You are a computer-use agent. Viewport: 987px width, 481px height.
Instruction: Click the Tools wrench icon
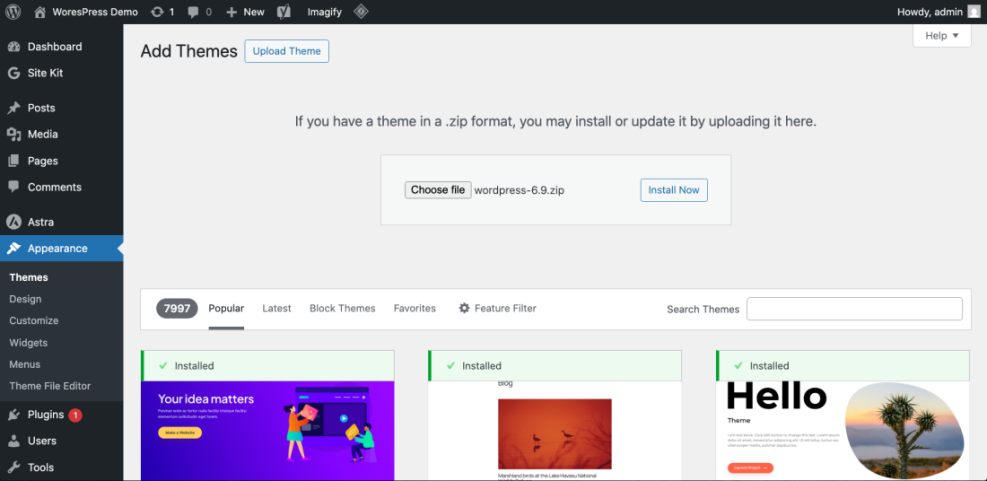click(14, 467)
